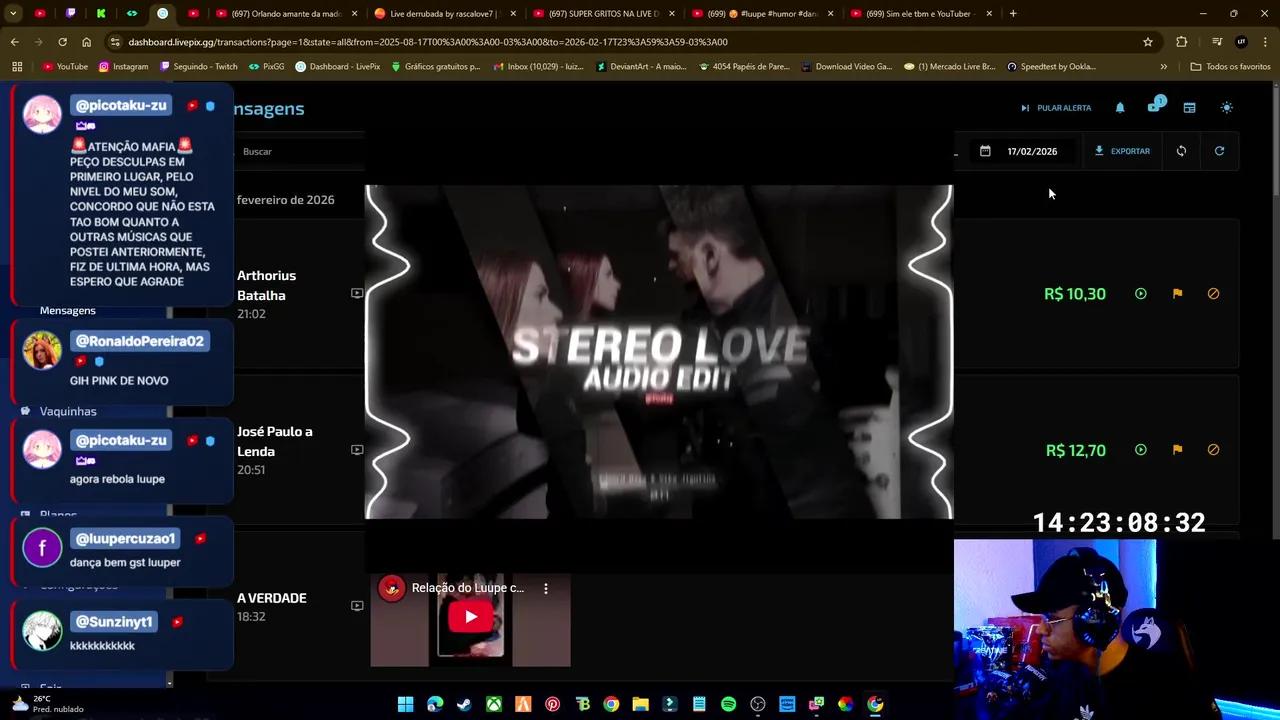The image size is (1280, 720).
Task: Open a new browser tab
Action: click(x=1013, y=14)
